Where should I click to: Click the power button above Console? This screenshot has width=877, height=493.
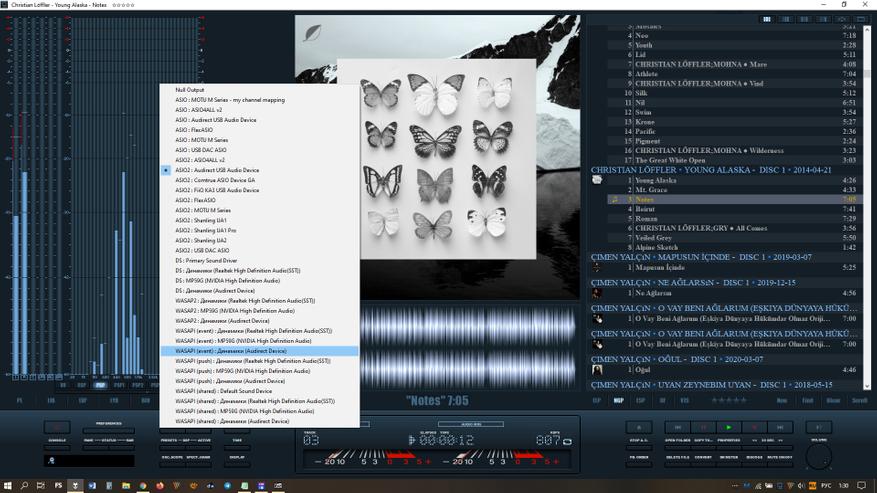pyautogui.click(x=57, y=427)
